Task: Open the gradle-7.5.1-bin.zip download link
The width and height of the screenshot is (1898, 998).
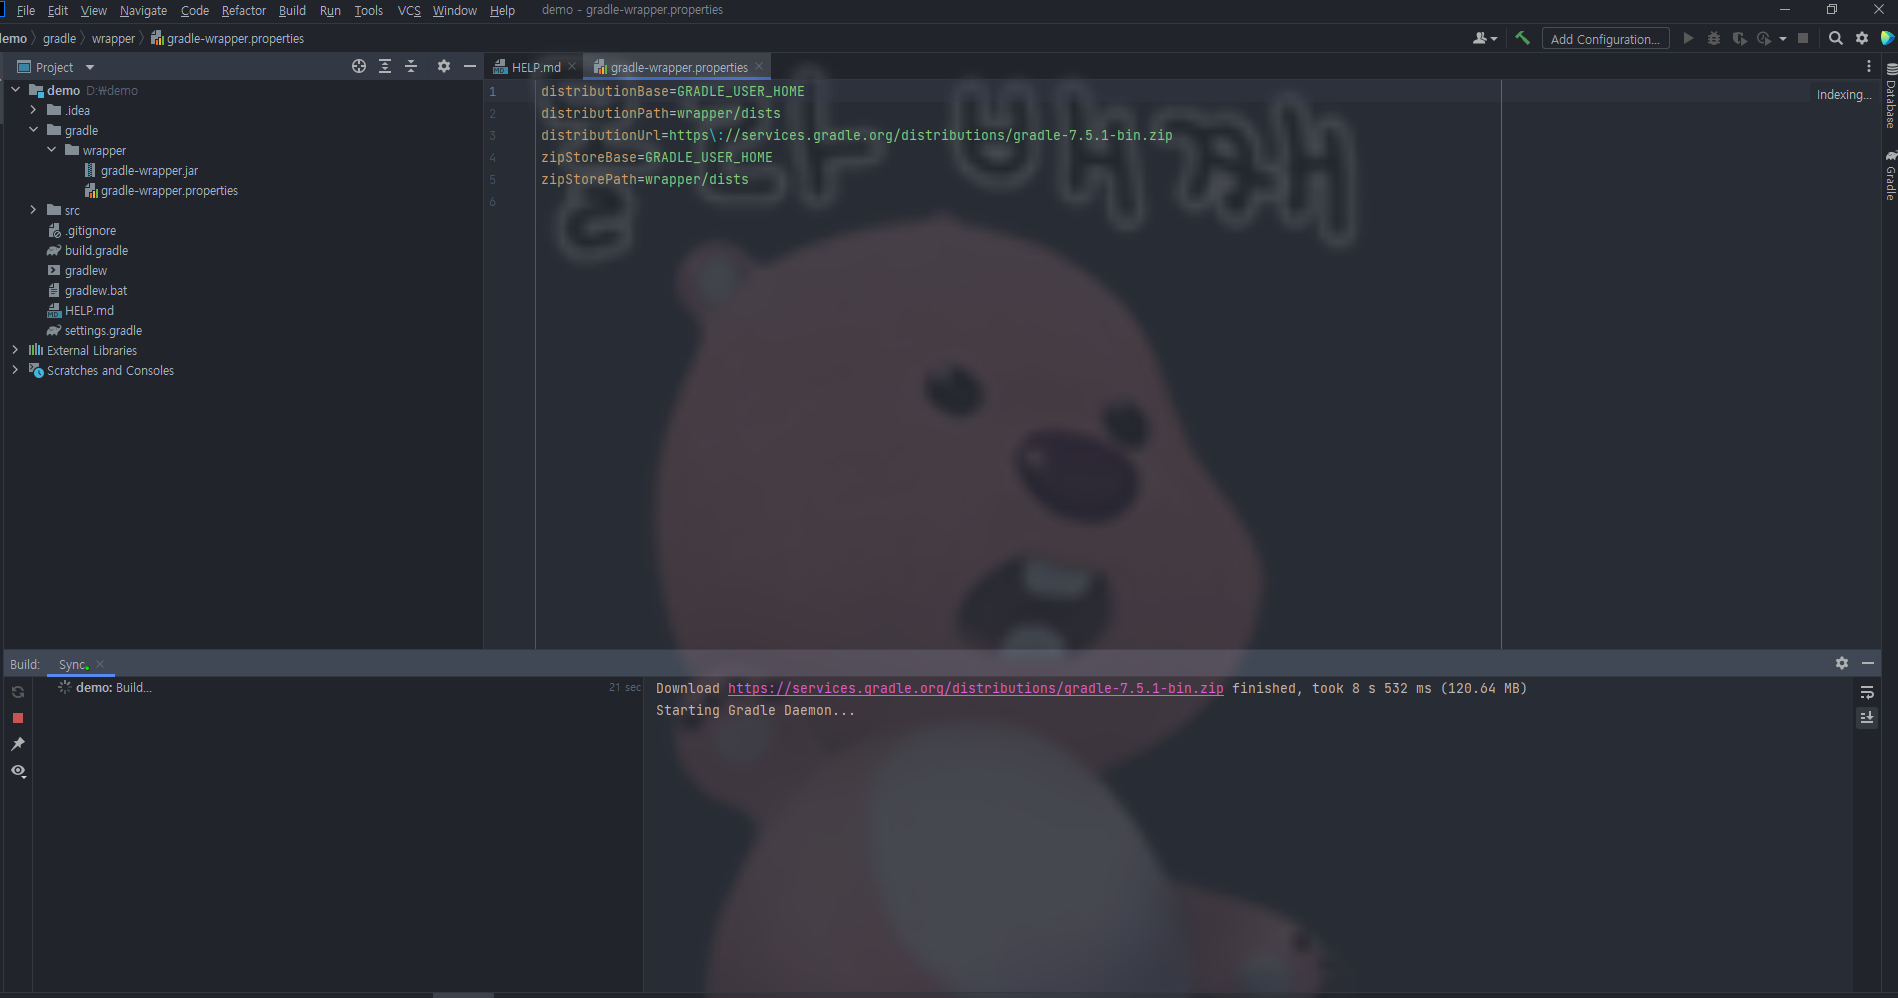Action: [x=975, y=688]
